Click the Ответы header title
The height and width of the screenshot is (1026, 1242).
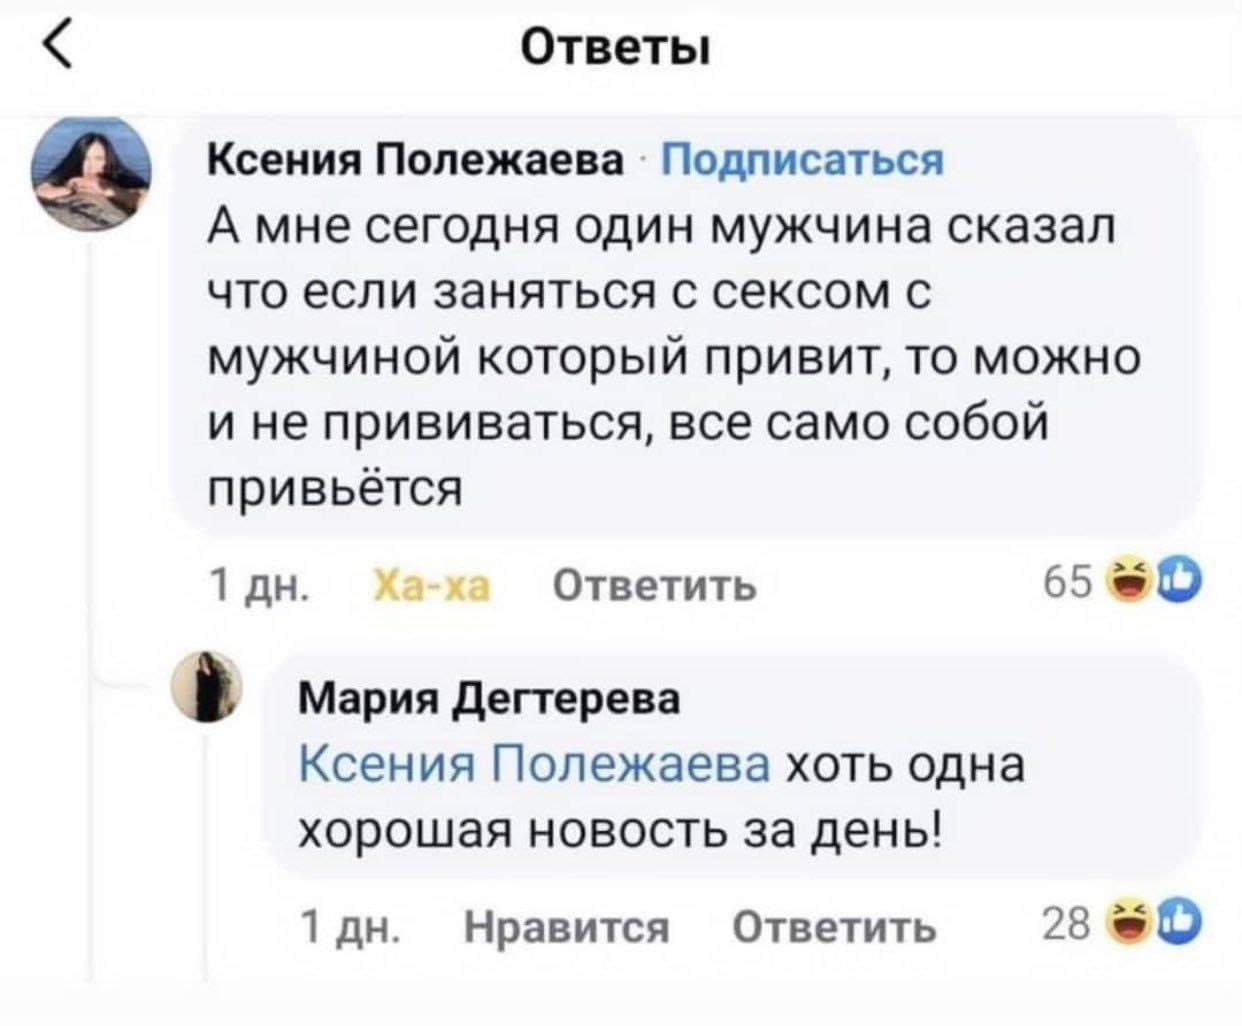pos(617,47)
